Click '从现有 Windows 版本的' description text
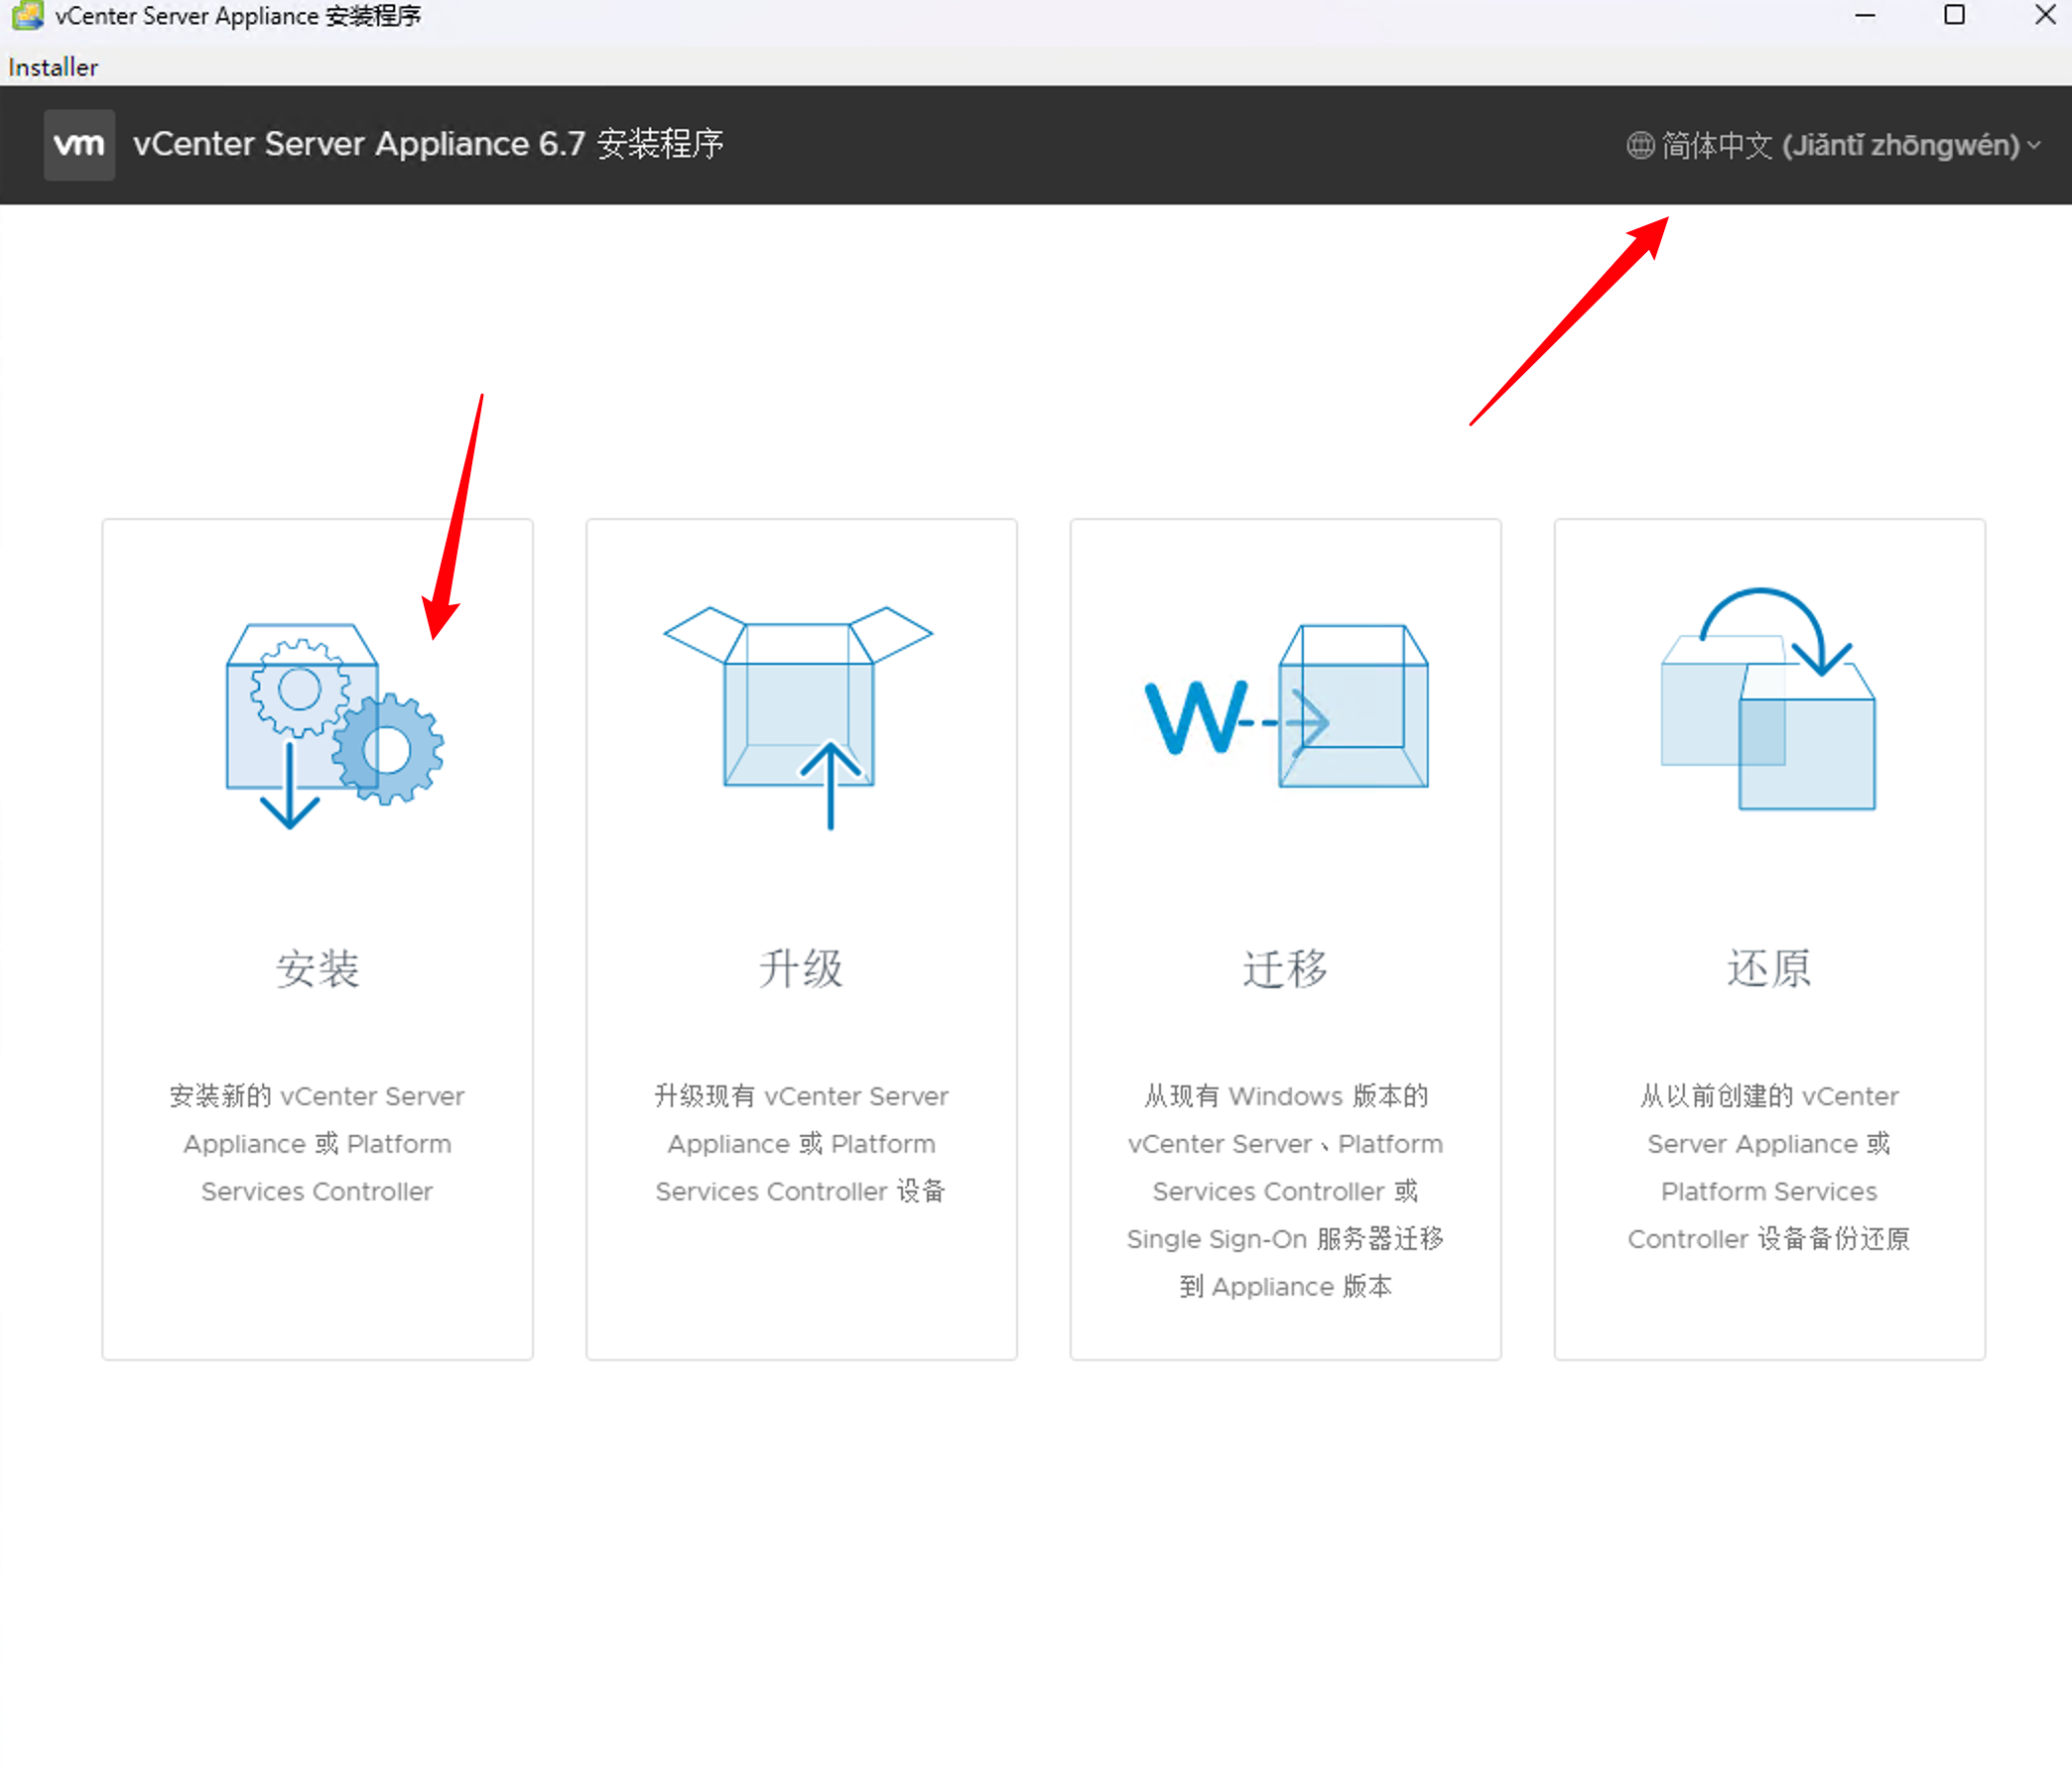2072x1770 pixels. pos(1285,1096)
